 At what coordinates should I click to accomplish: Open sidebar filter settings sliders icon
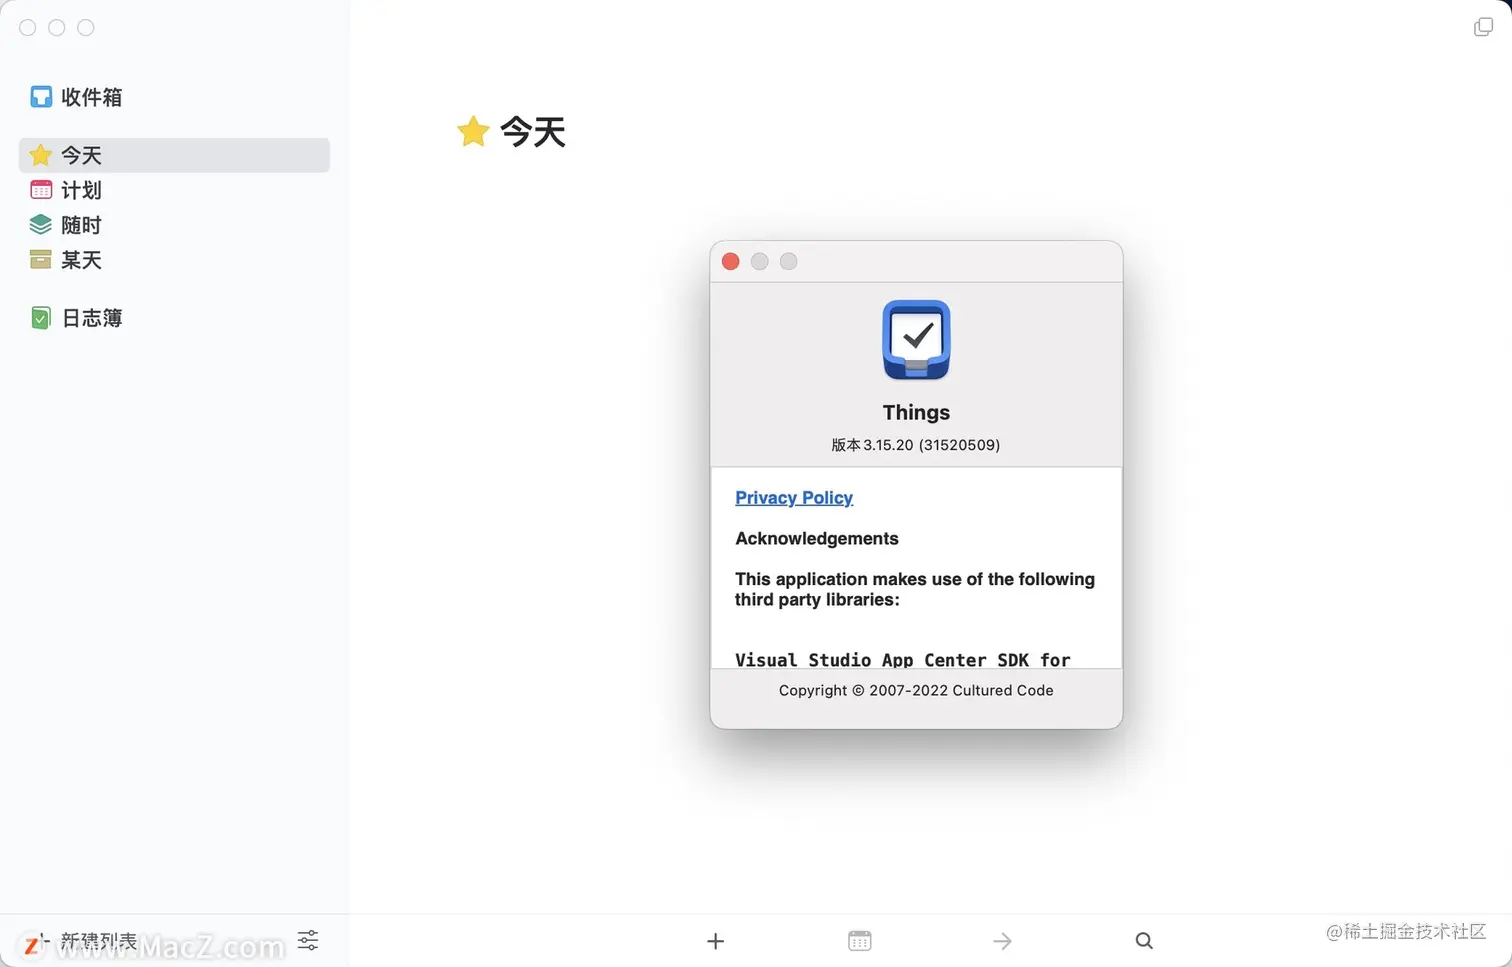click(308, 940)
